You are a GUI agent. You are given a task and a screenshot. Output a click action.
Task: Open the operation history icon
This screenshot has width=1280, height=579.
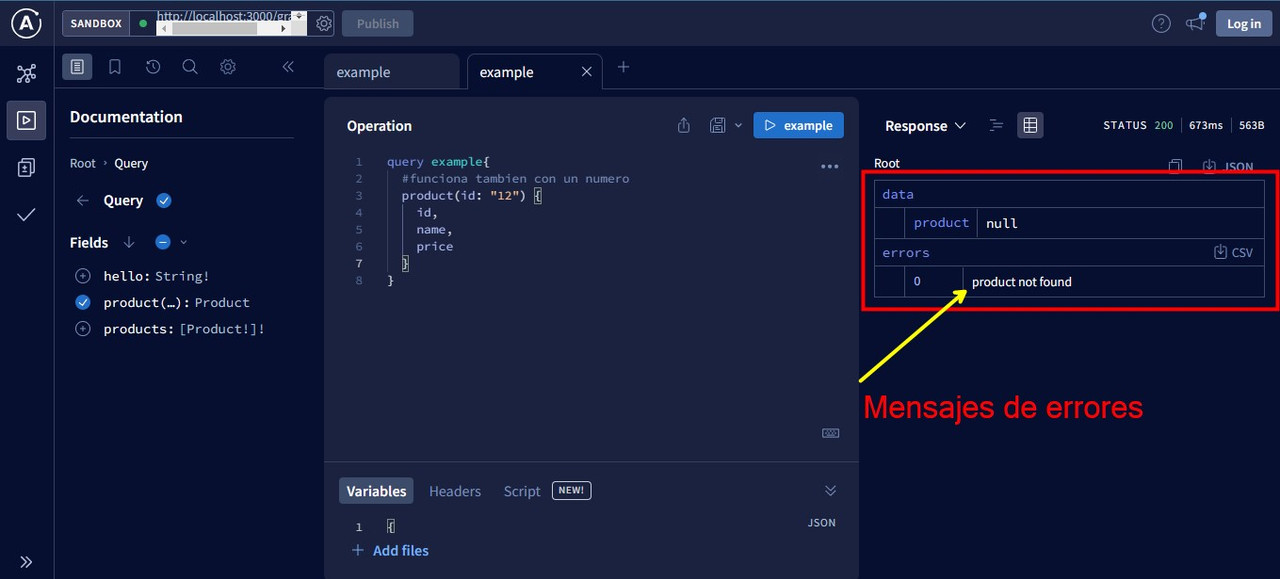[x=153, y=67]
